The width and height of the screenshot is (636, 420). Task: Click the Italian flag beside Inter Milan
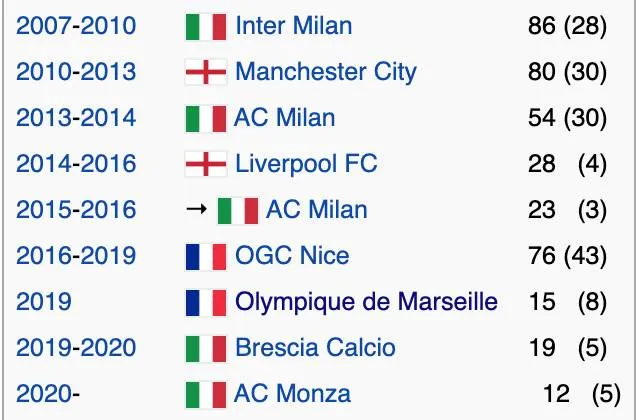206,26
